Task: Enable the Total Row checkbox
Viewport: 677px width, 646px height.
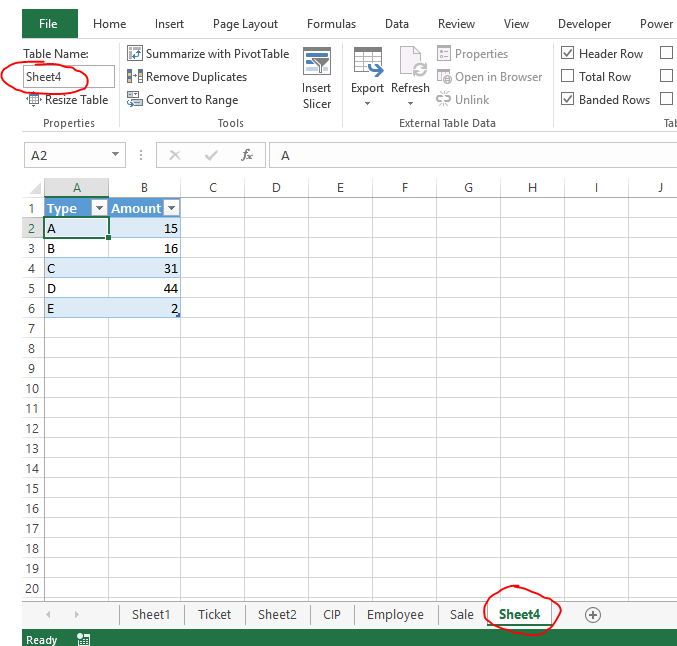Action: (567, 76)
